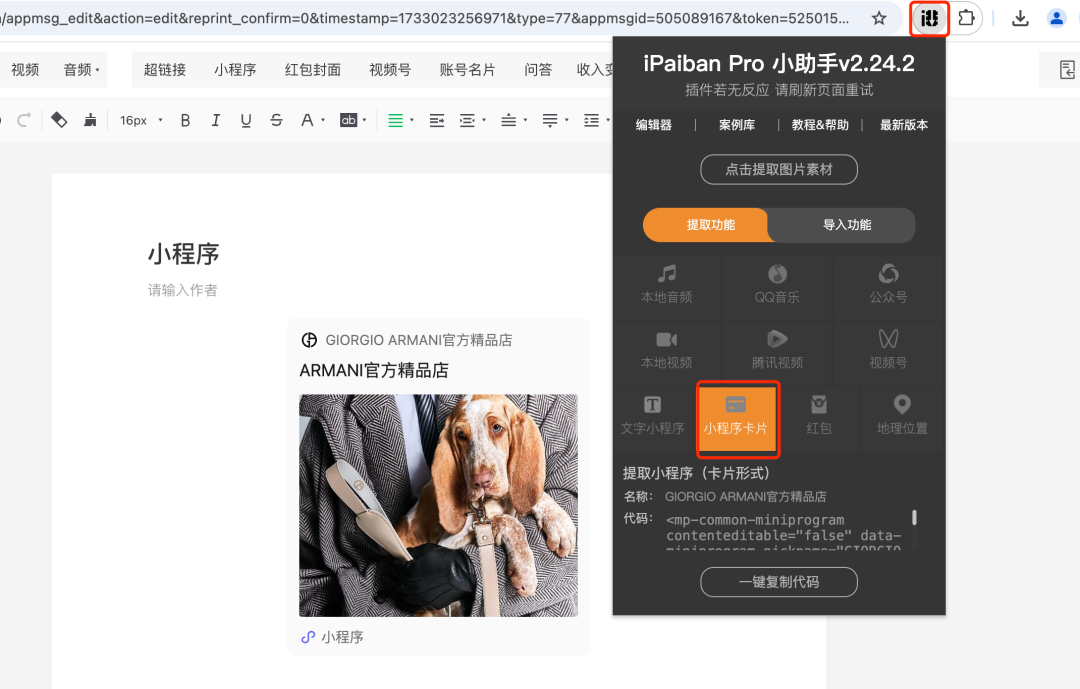
Task: Click 账号名片 in the insert bar
Action: click(467, 70)
